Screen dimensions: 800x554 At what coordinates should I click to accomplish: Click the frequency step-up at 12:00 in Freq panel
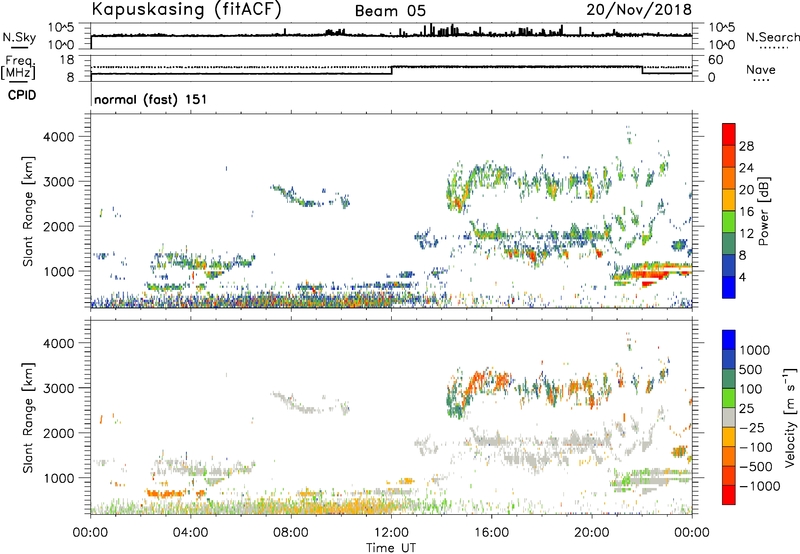392,70
